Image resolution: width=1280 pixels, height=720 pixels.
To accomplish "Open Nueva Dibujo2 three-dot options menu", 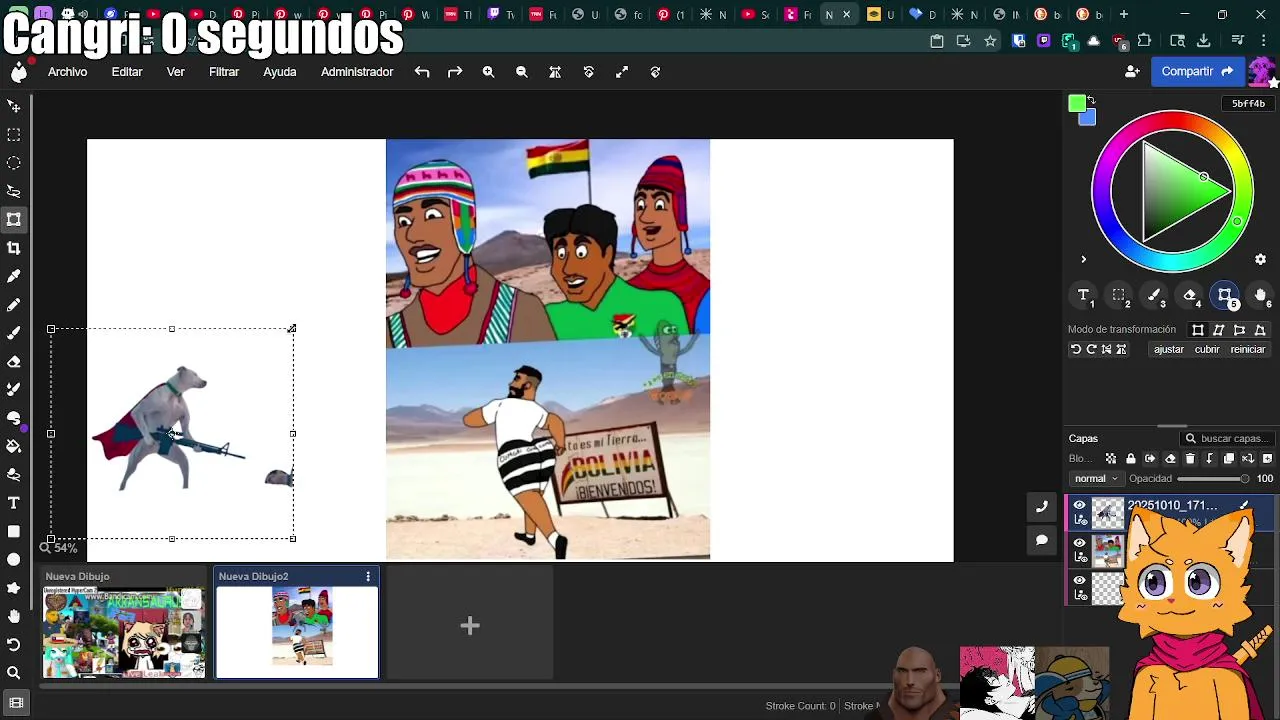I will click(368, 576).
